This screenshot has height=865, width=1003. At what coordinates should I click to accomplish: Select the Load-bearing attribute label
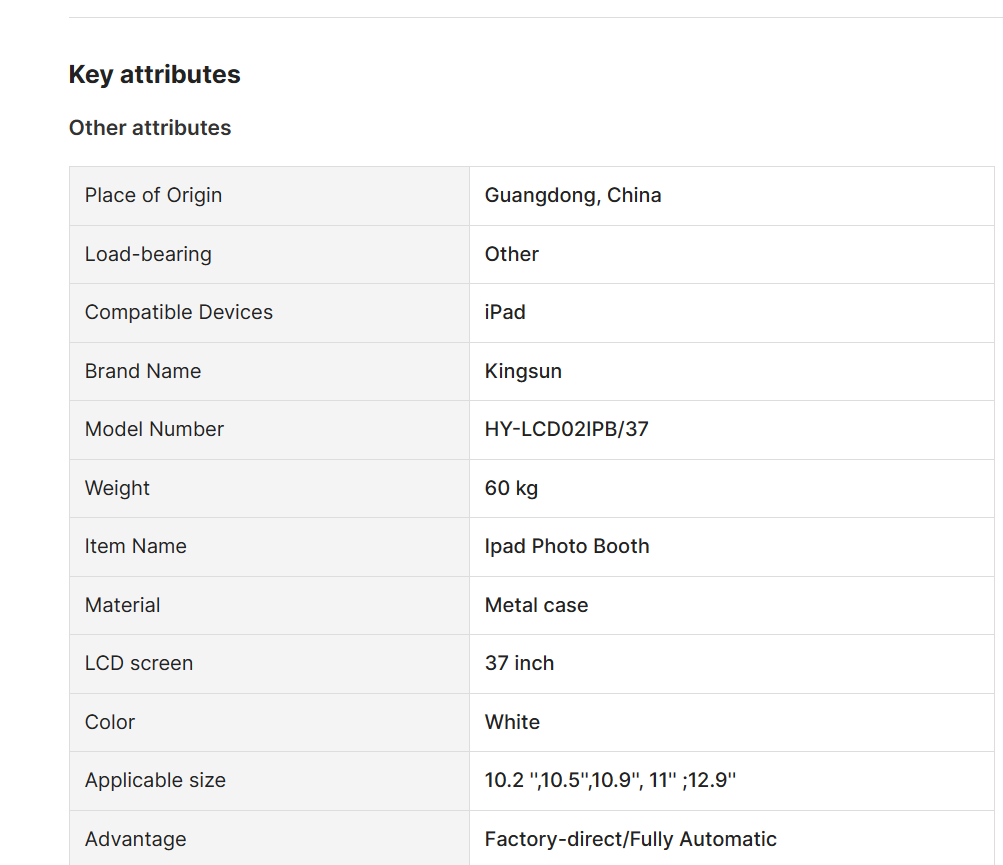(148, 254)
